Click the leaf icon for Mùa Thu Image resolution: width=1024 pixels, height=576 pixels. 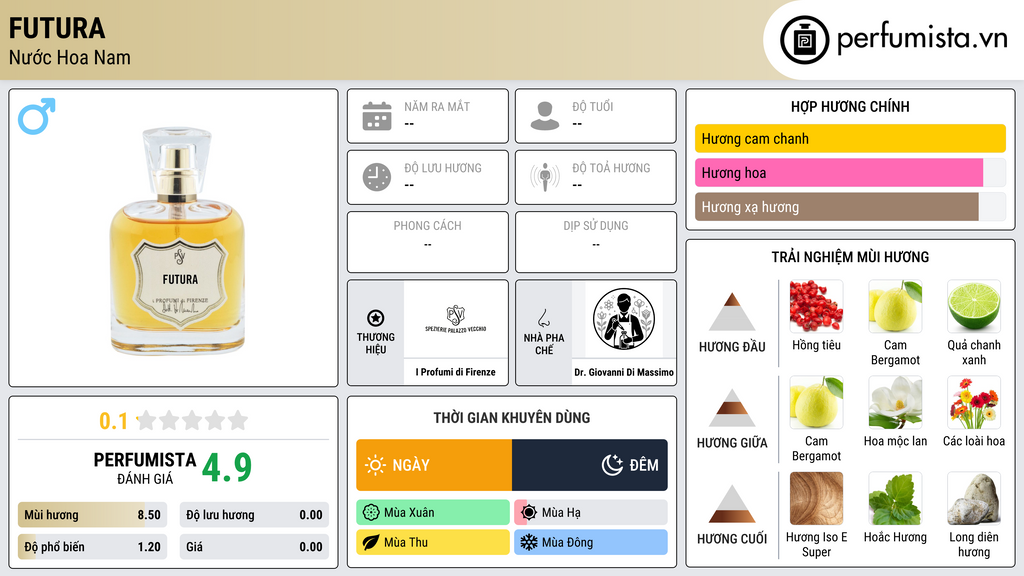click(x=371, y=543)
